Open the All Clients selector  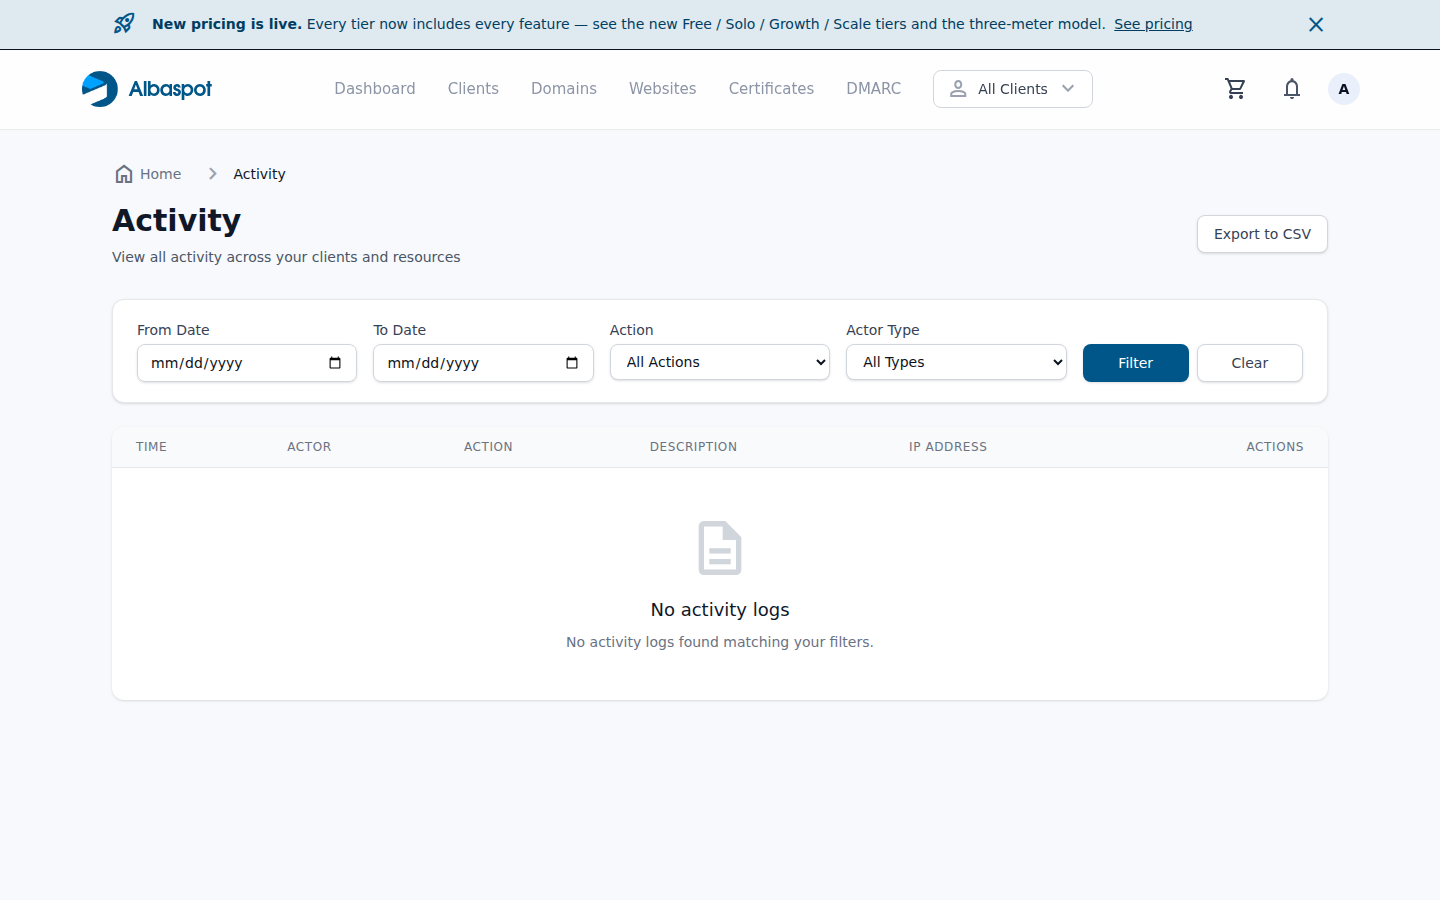(1012, 88)
